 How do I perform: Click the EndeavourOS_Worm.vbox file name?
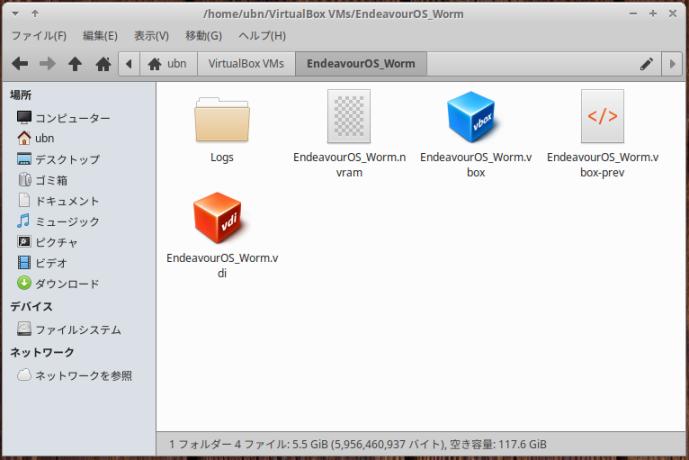(476, 165)
